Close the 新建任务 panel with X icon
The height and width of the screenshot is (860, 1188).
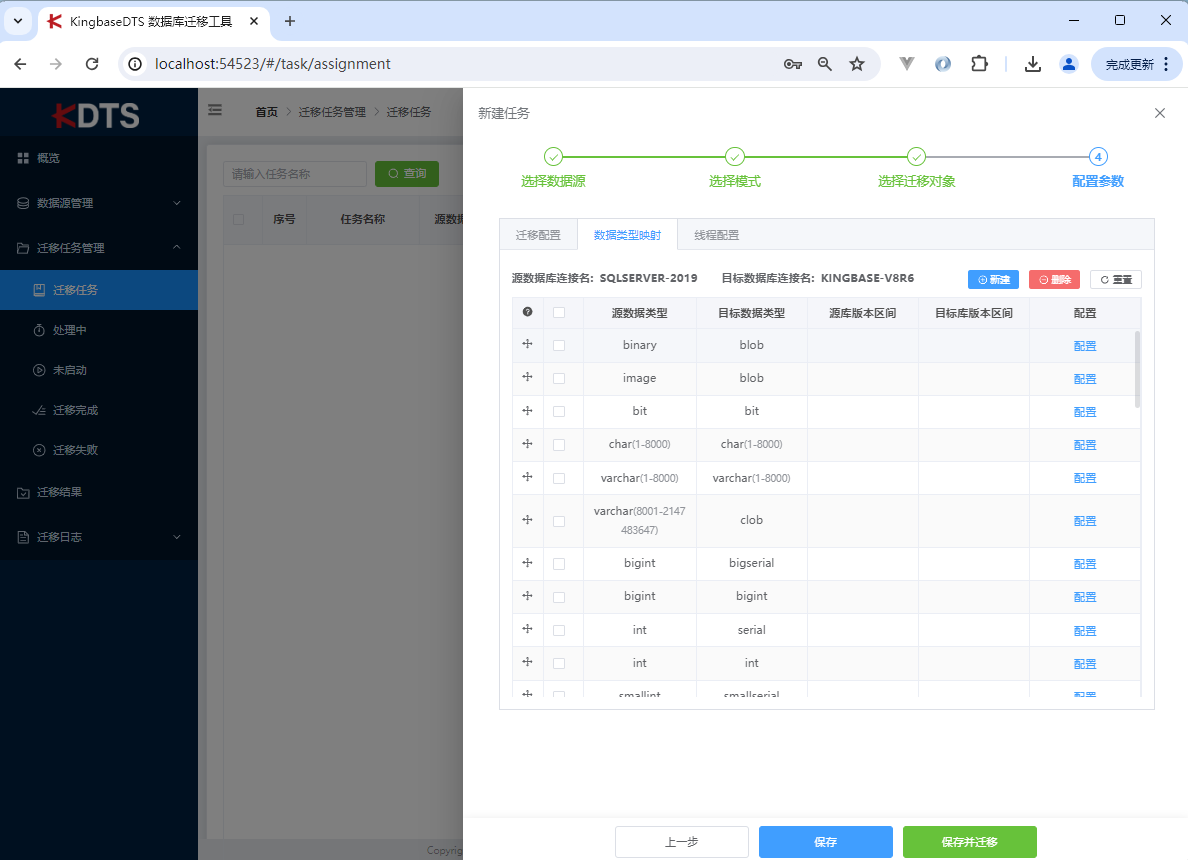click(x=1160, y=113)
